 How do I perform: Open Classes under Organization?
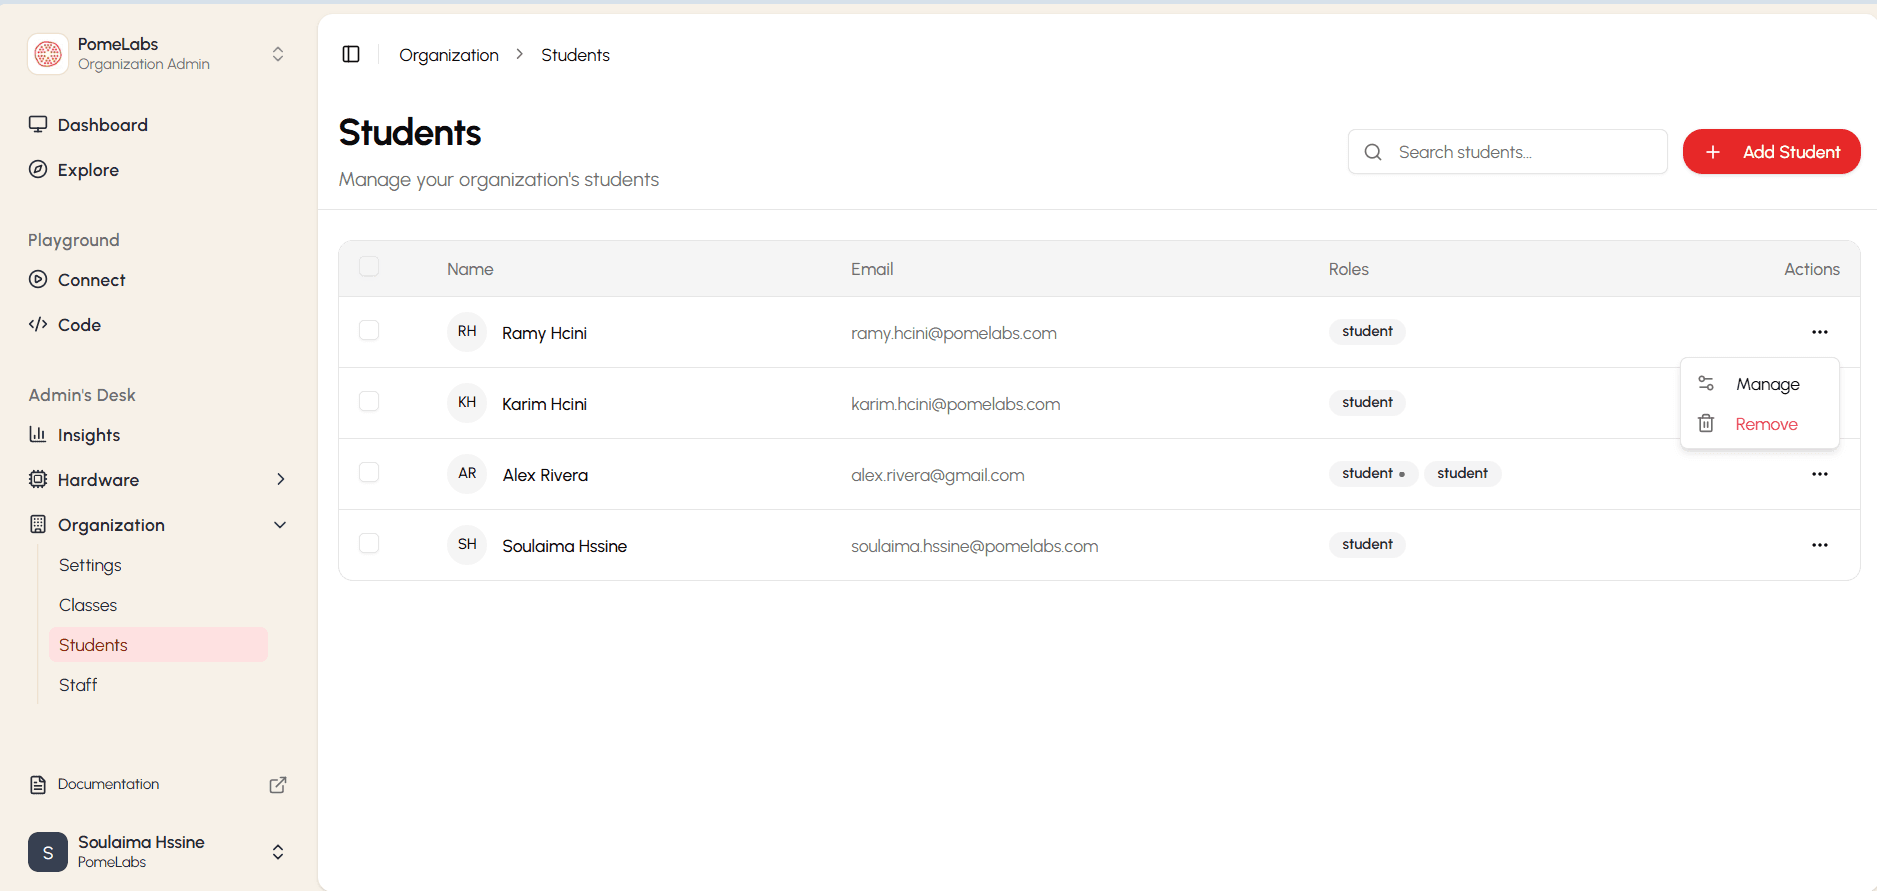[x=88, y=605]
